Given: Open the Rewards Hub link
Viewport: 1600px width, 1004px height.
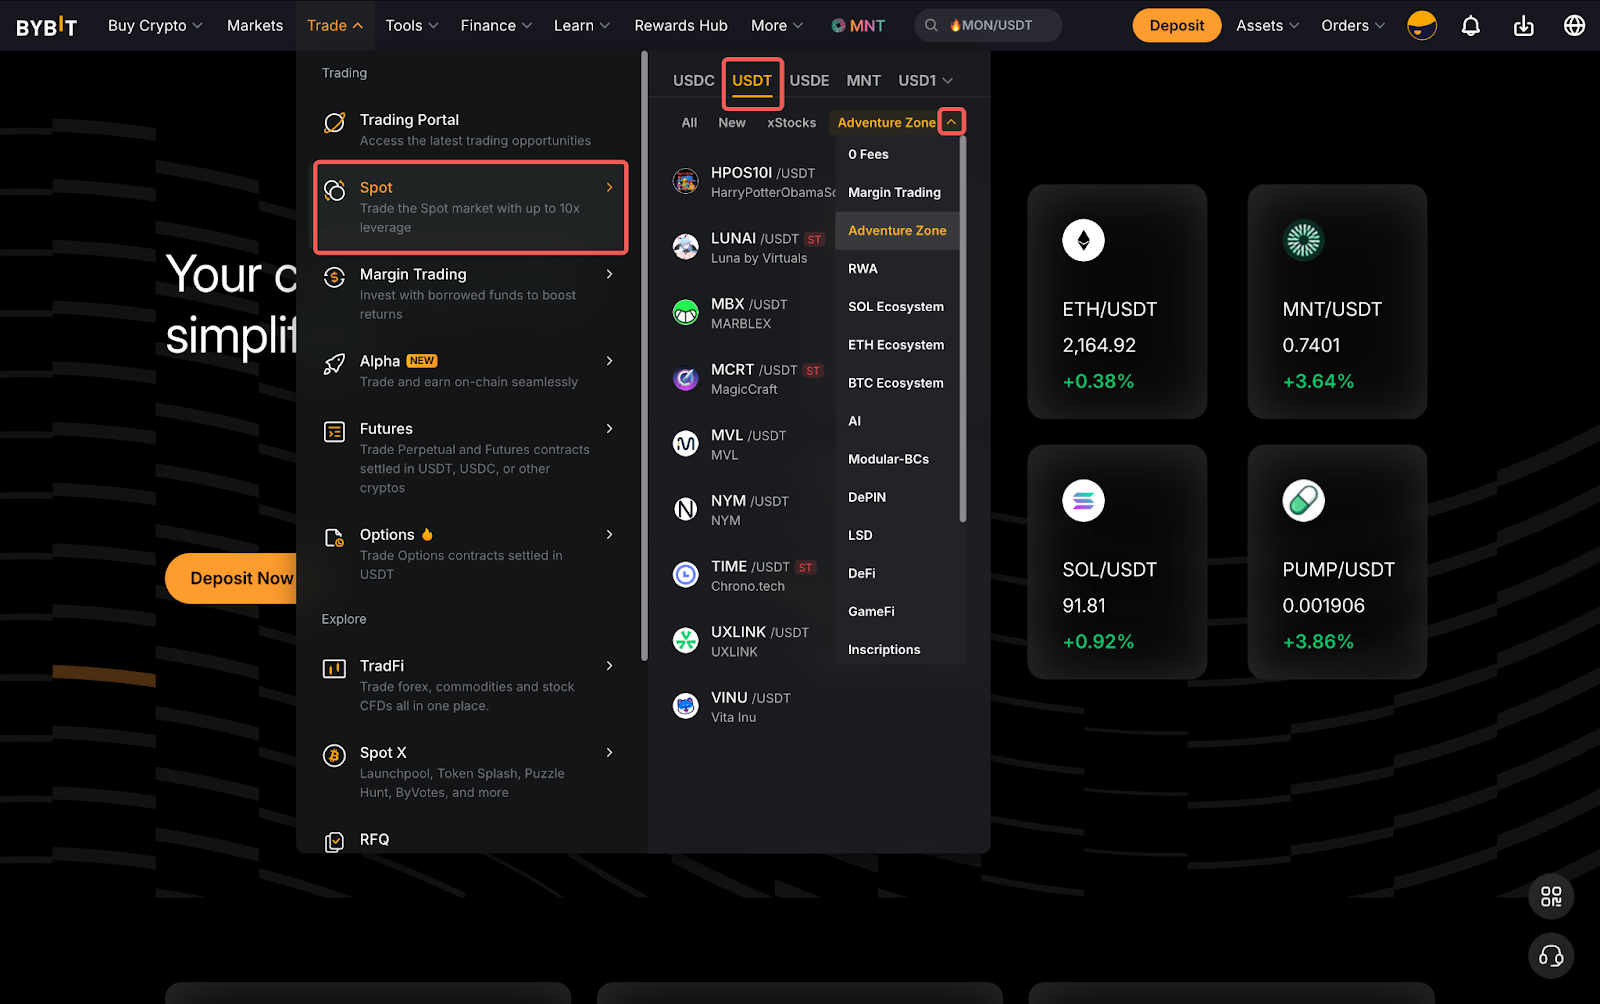Looking at the screenshot, I should [x=680, y=26].
